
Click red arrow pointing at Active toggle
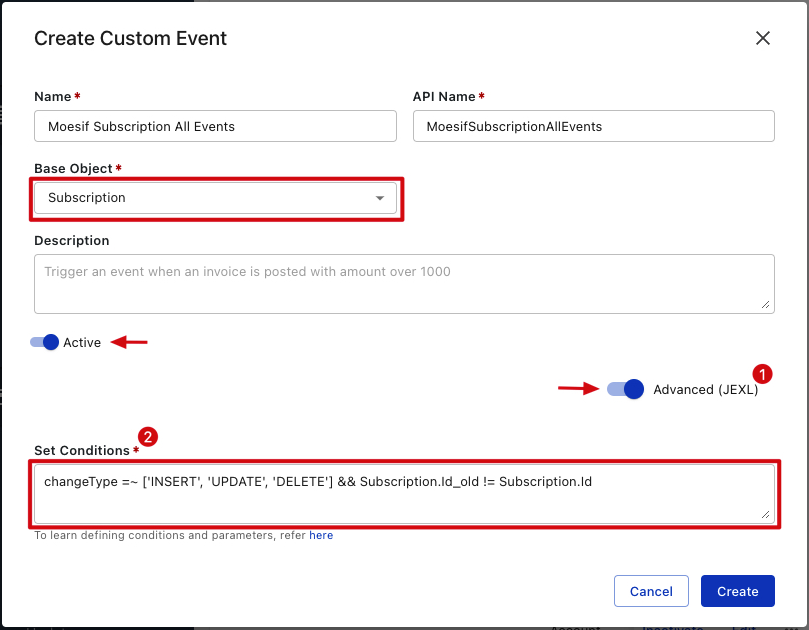129,342
